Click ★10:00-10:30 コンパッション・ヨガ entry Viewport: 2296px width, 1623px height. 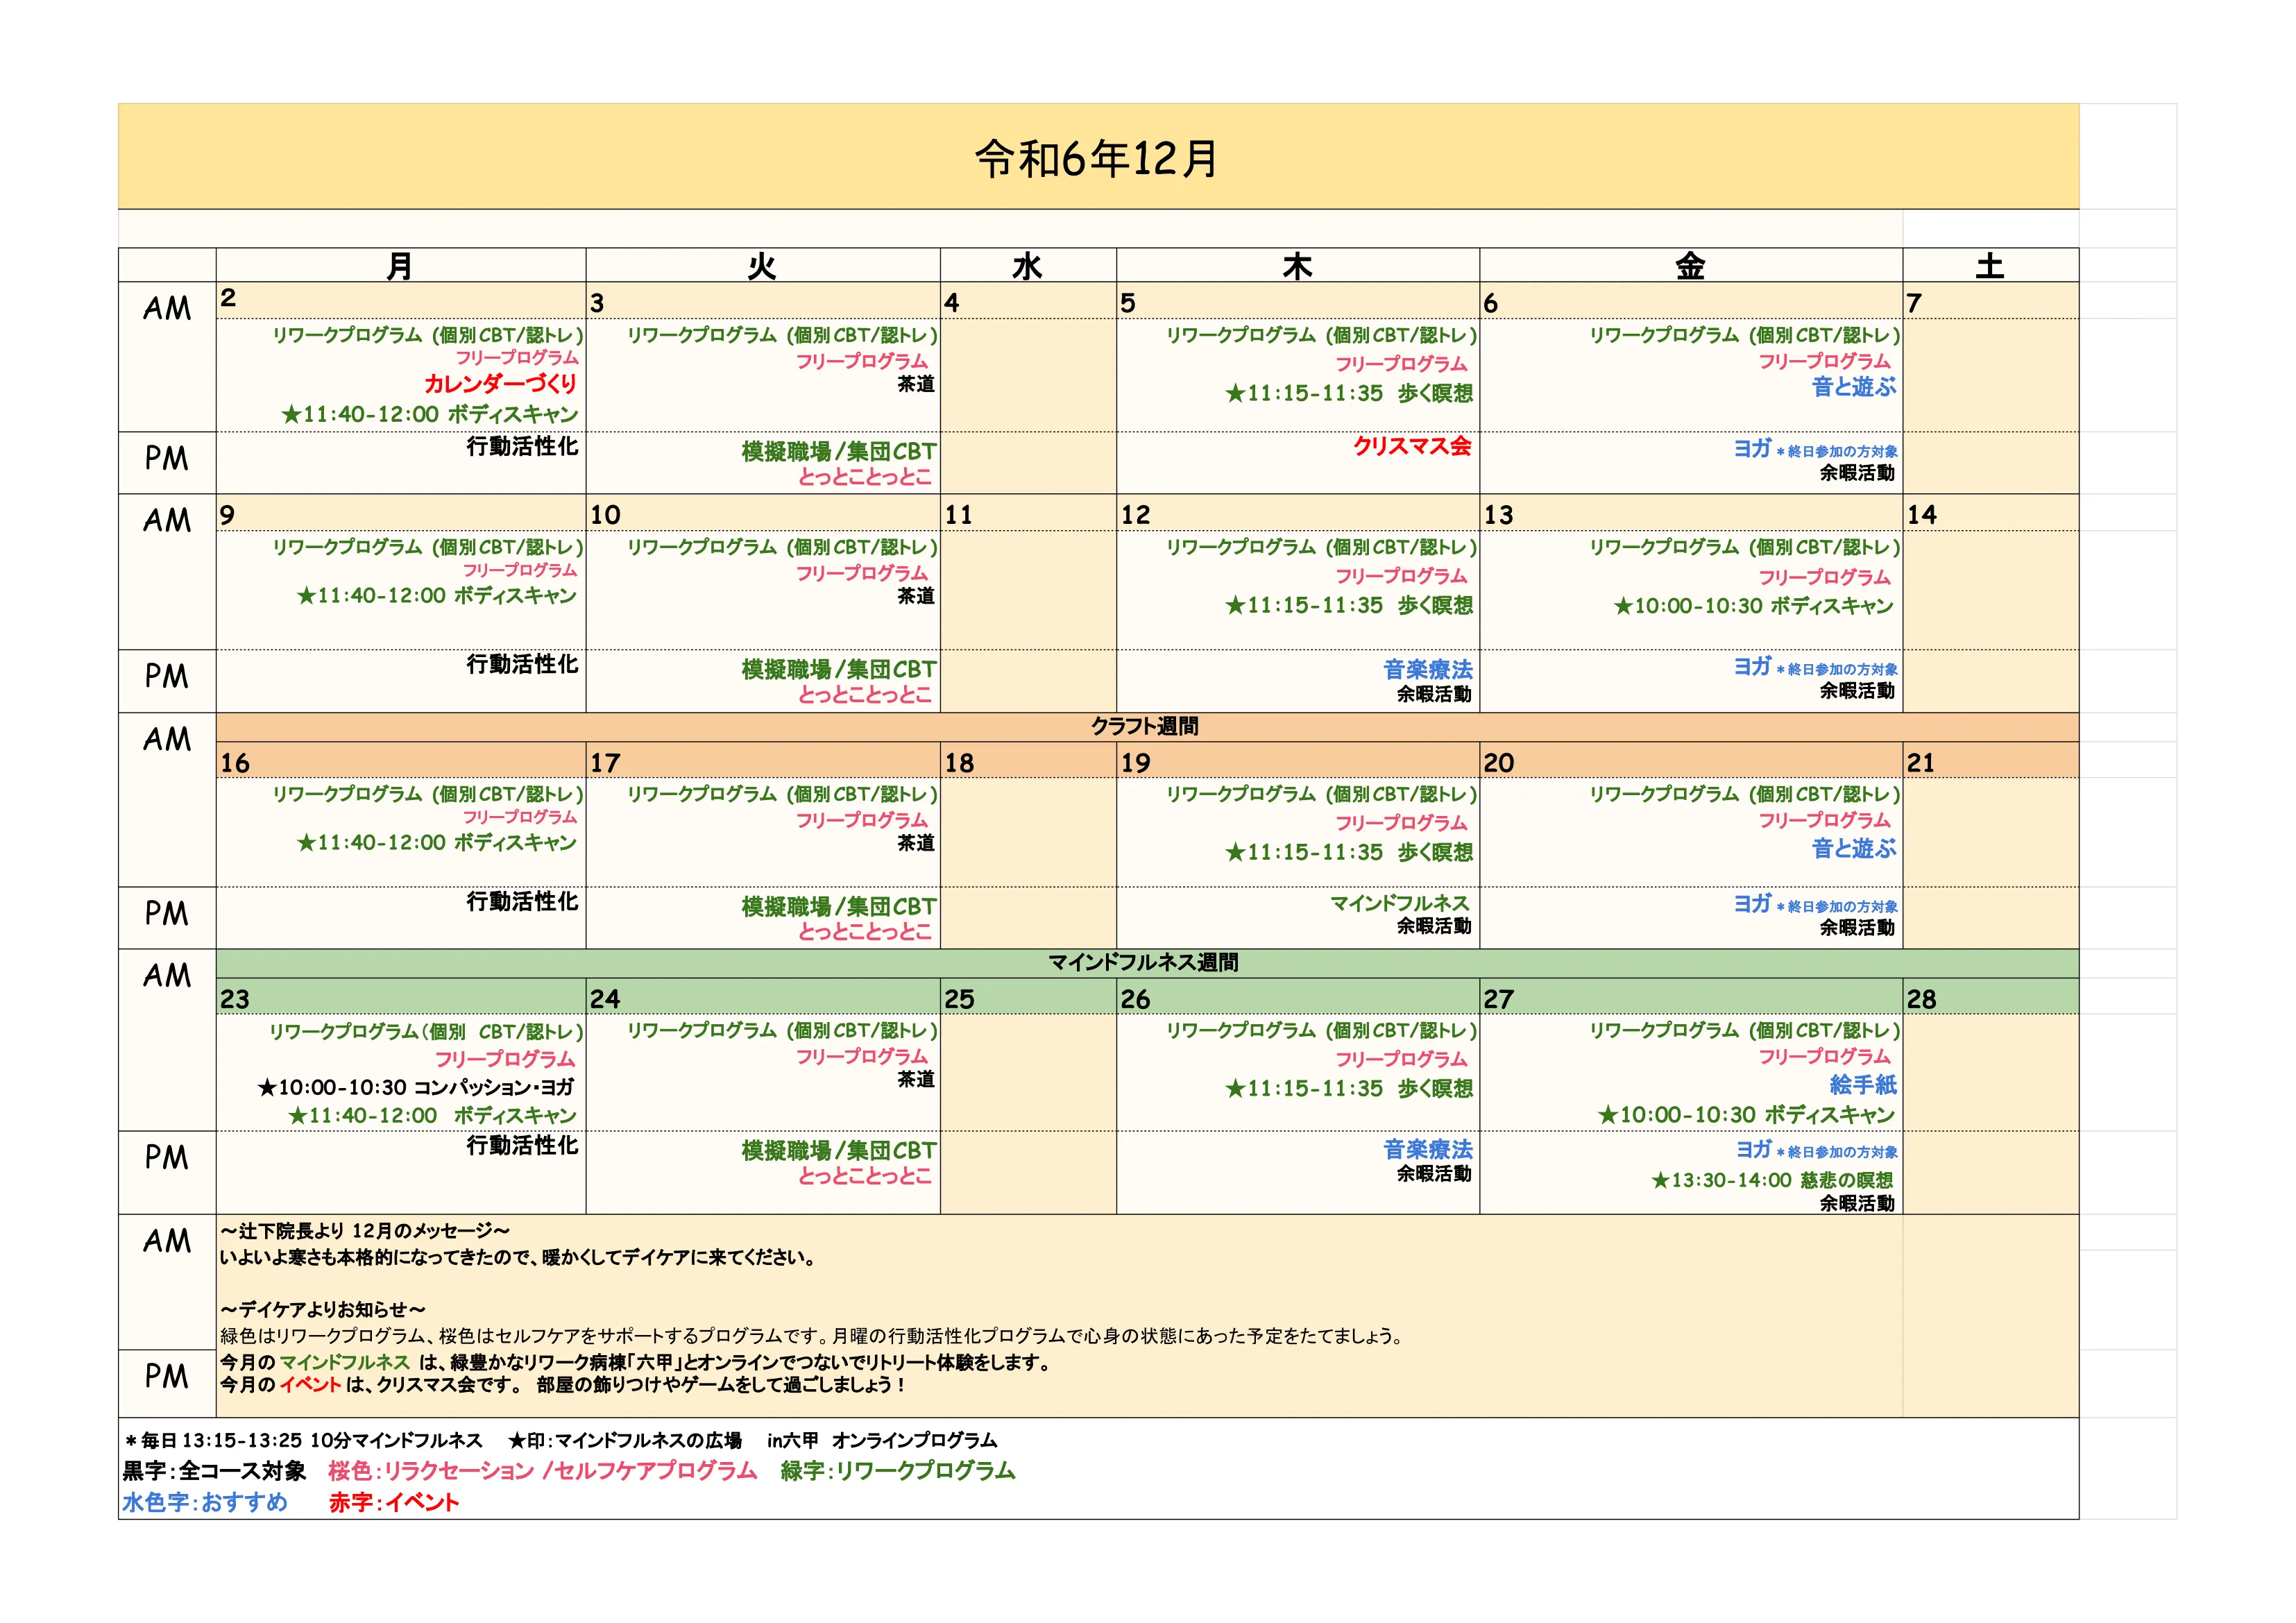click(416, 1087)
